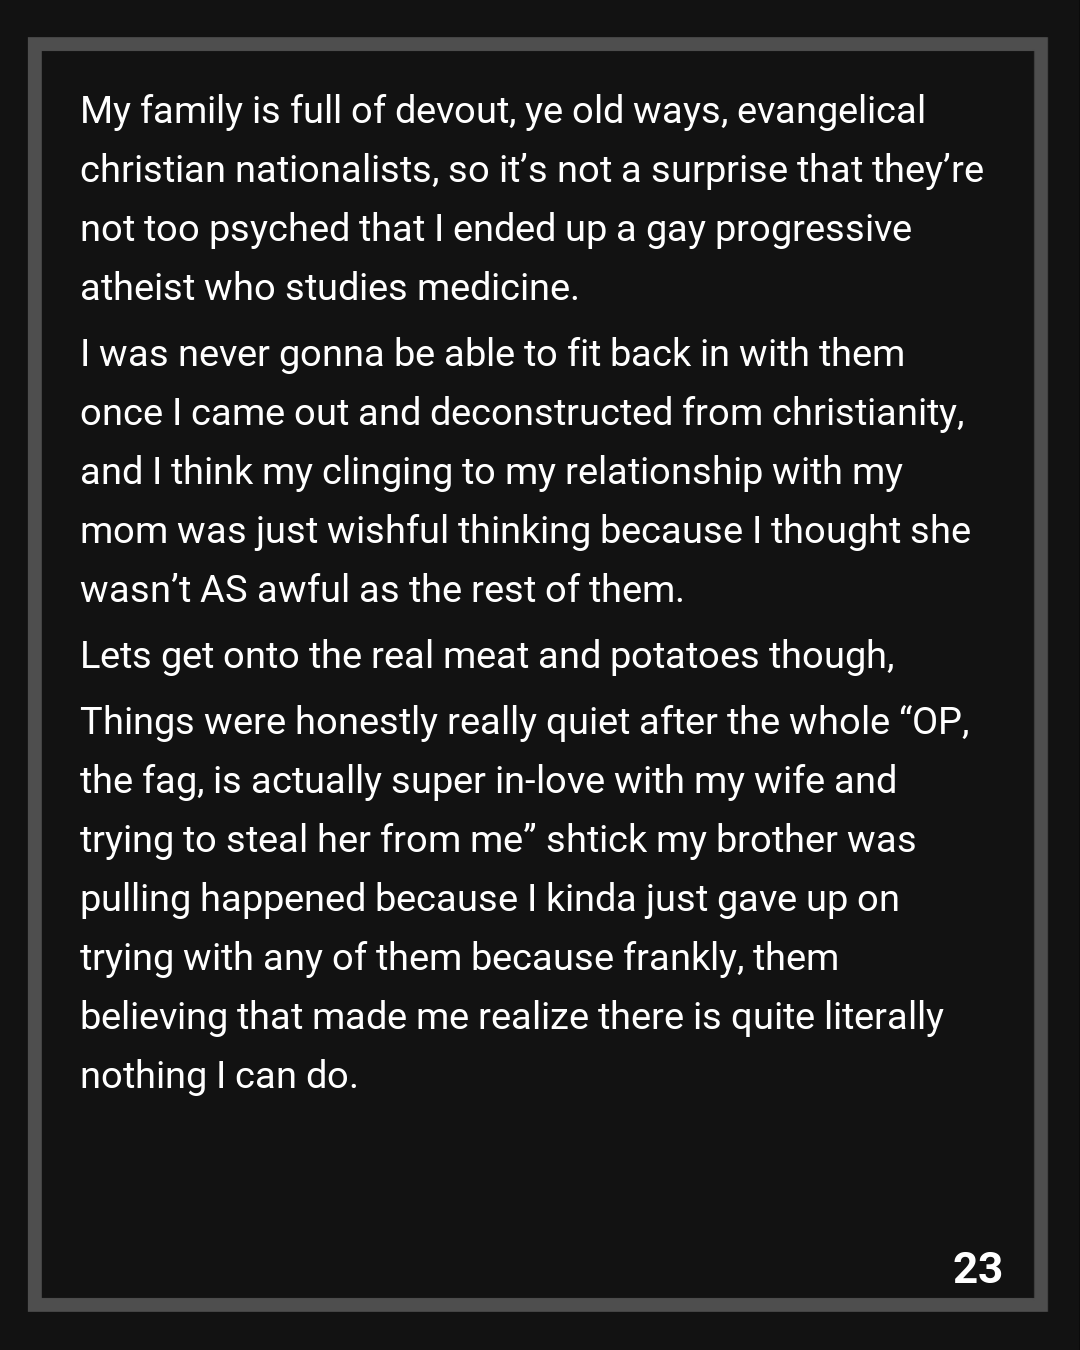Viewport: 1080px width, 1350px height.
Task: Click the page number 23
Action: pyautogui.click(x=977, y=1268)
